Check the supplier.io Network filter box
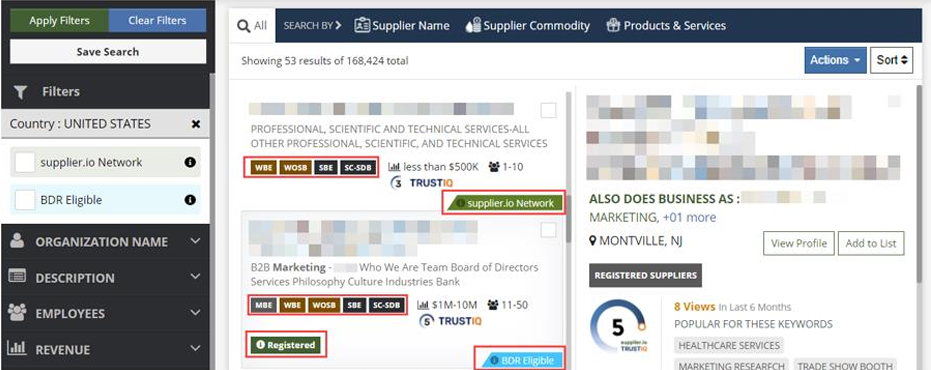This screenshot has height=370, width=931. click(x=24, y=162)
